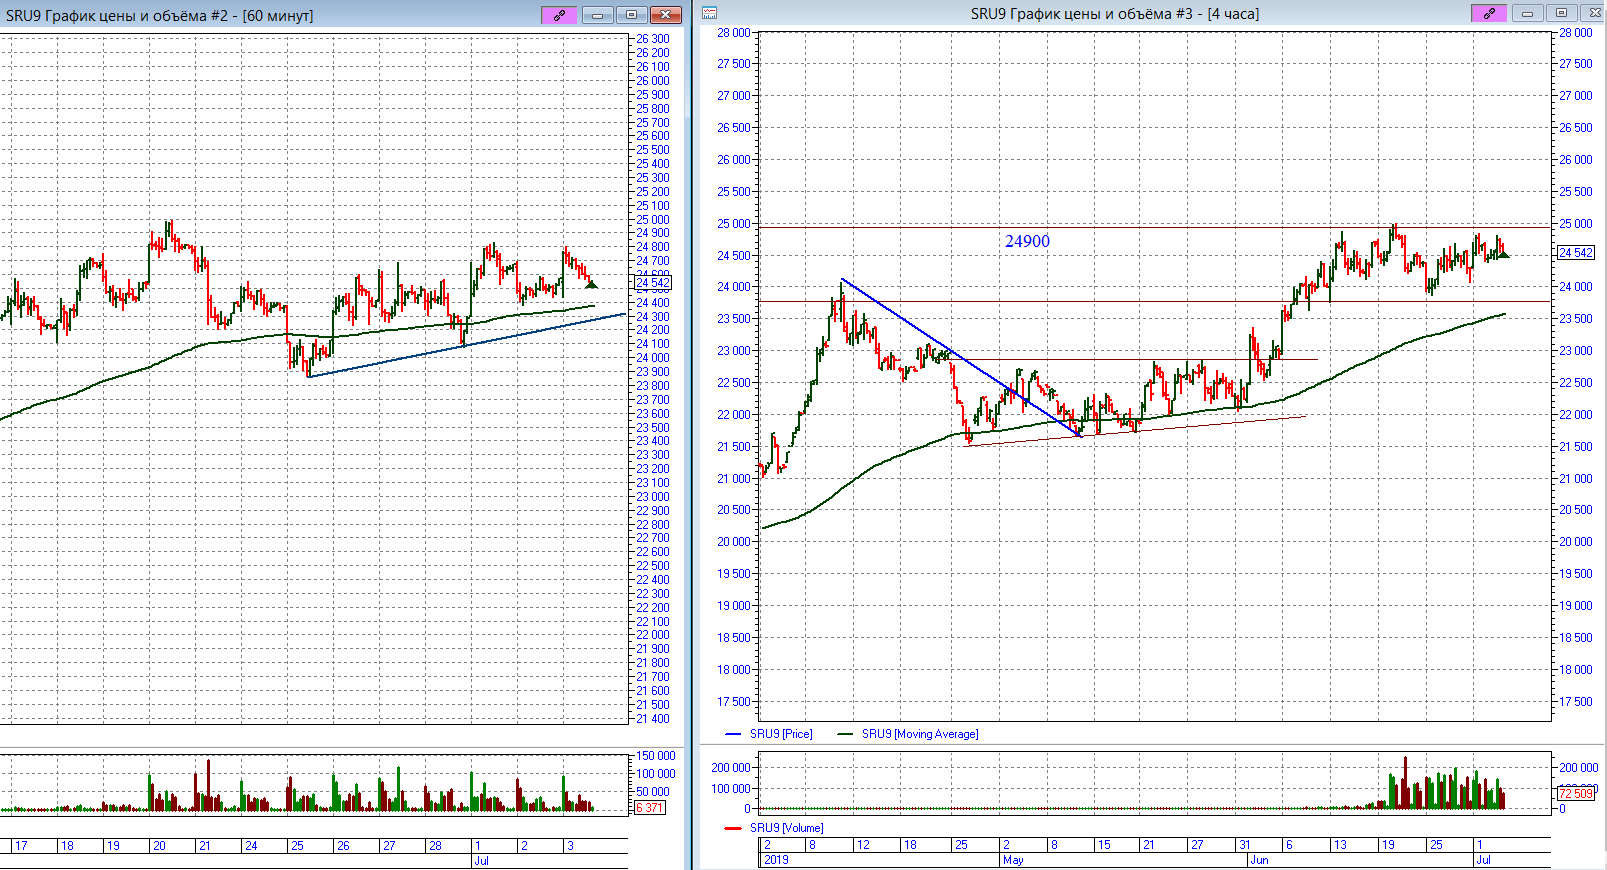Click the 24 542 price label on 4-hour chart

[1576, 253]
